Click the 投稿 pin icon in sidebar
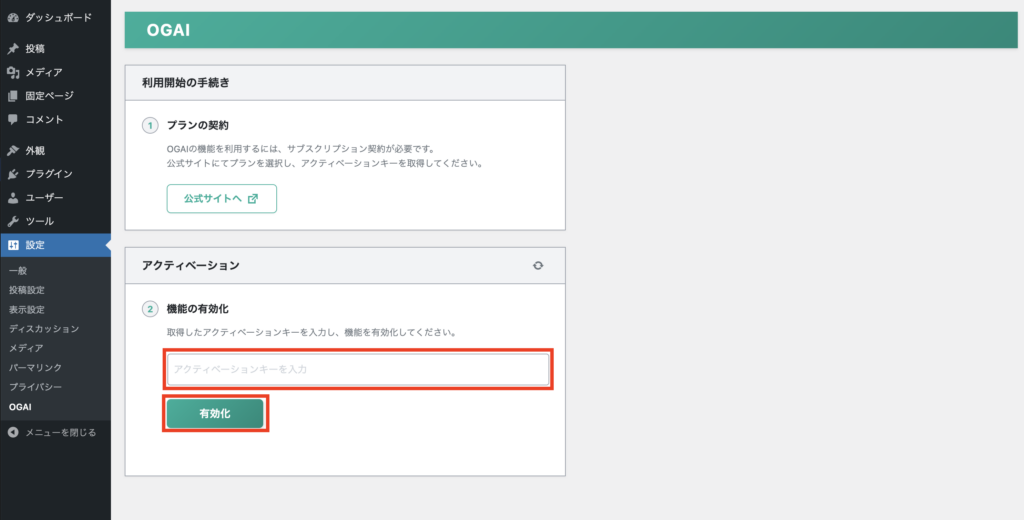1024x520 pixels. point(12,49)
